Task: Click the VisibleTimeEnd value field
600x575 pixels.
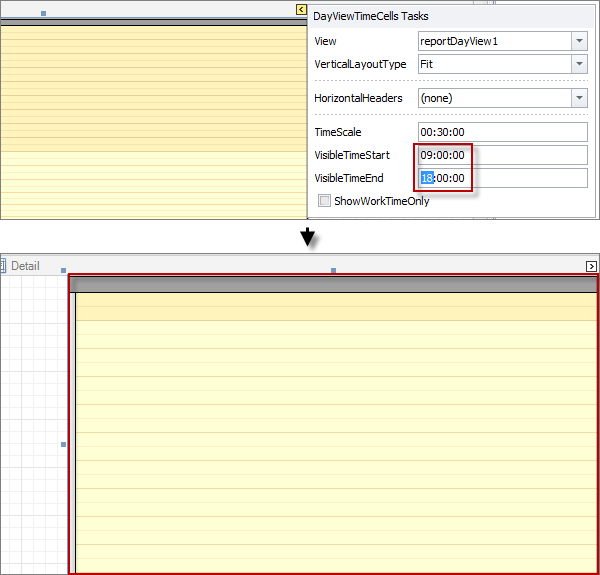Action: pyautogui.click(x=502, y=178)
